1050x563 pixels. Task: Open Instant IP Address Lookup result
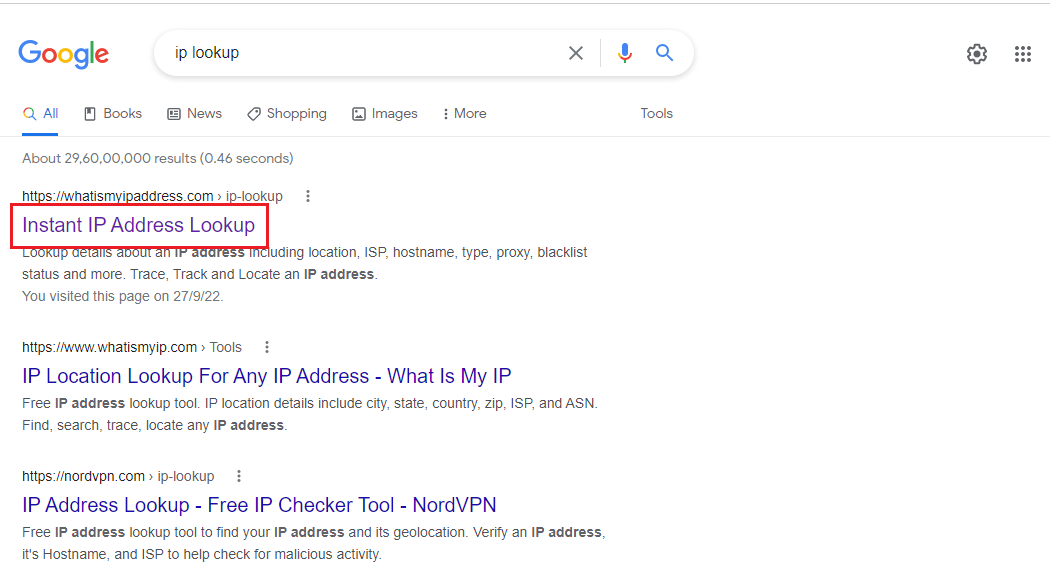tap(139, 225)
